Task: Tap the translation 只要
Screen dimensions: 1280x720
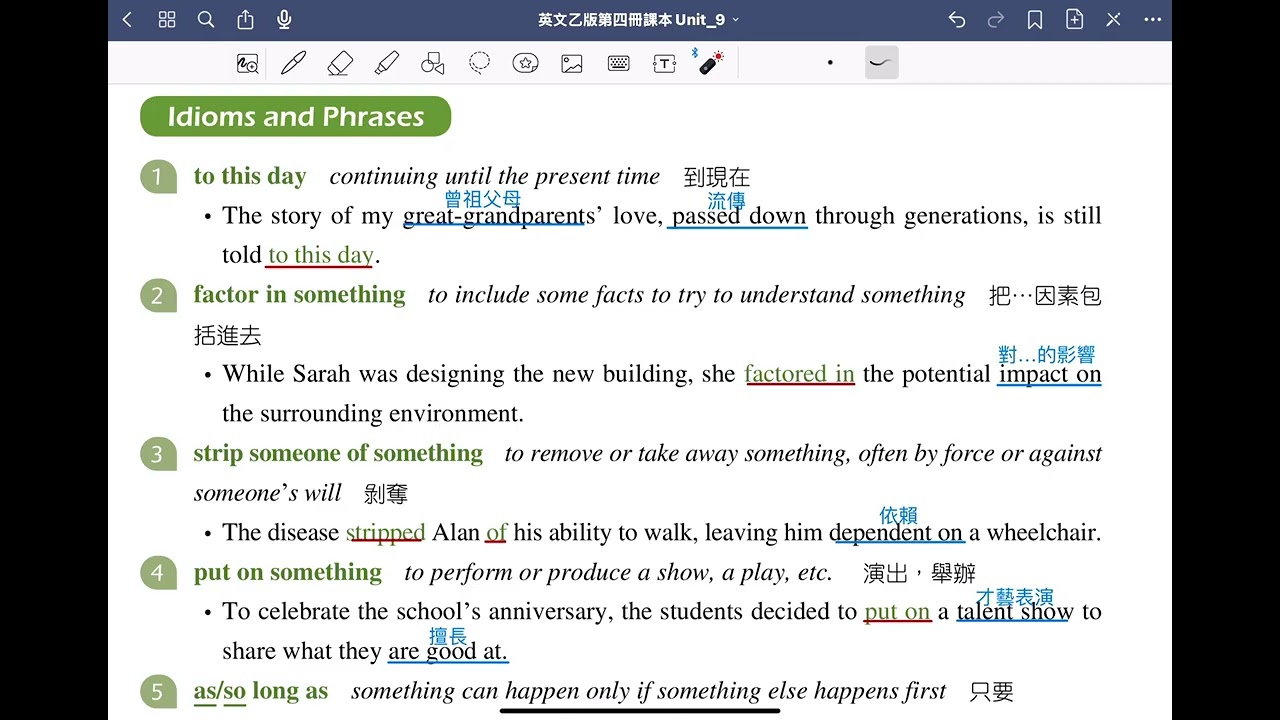Action: (x=992, y=692)
